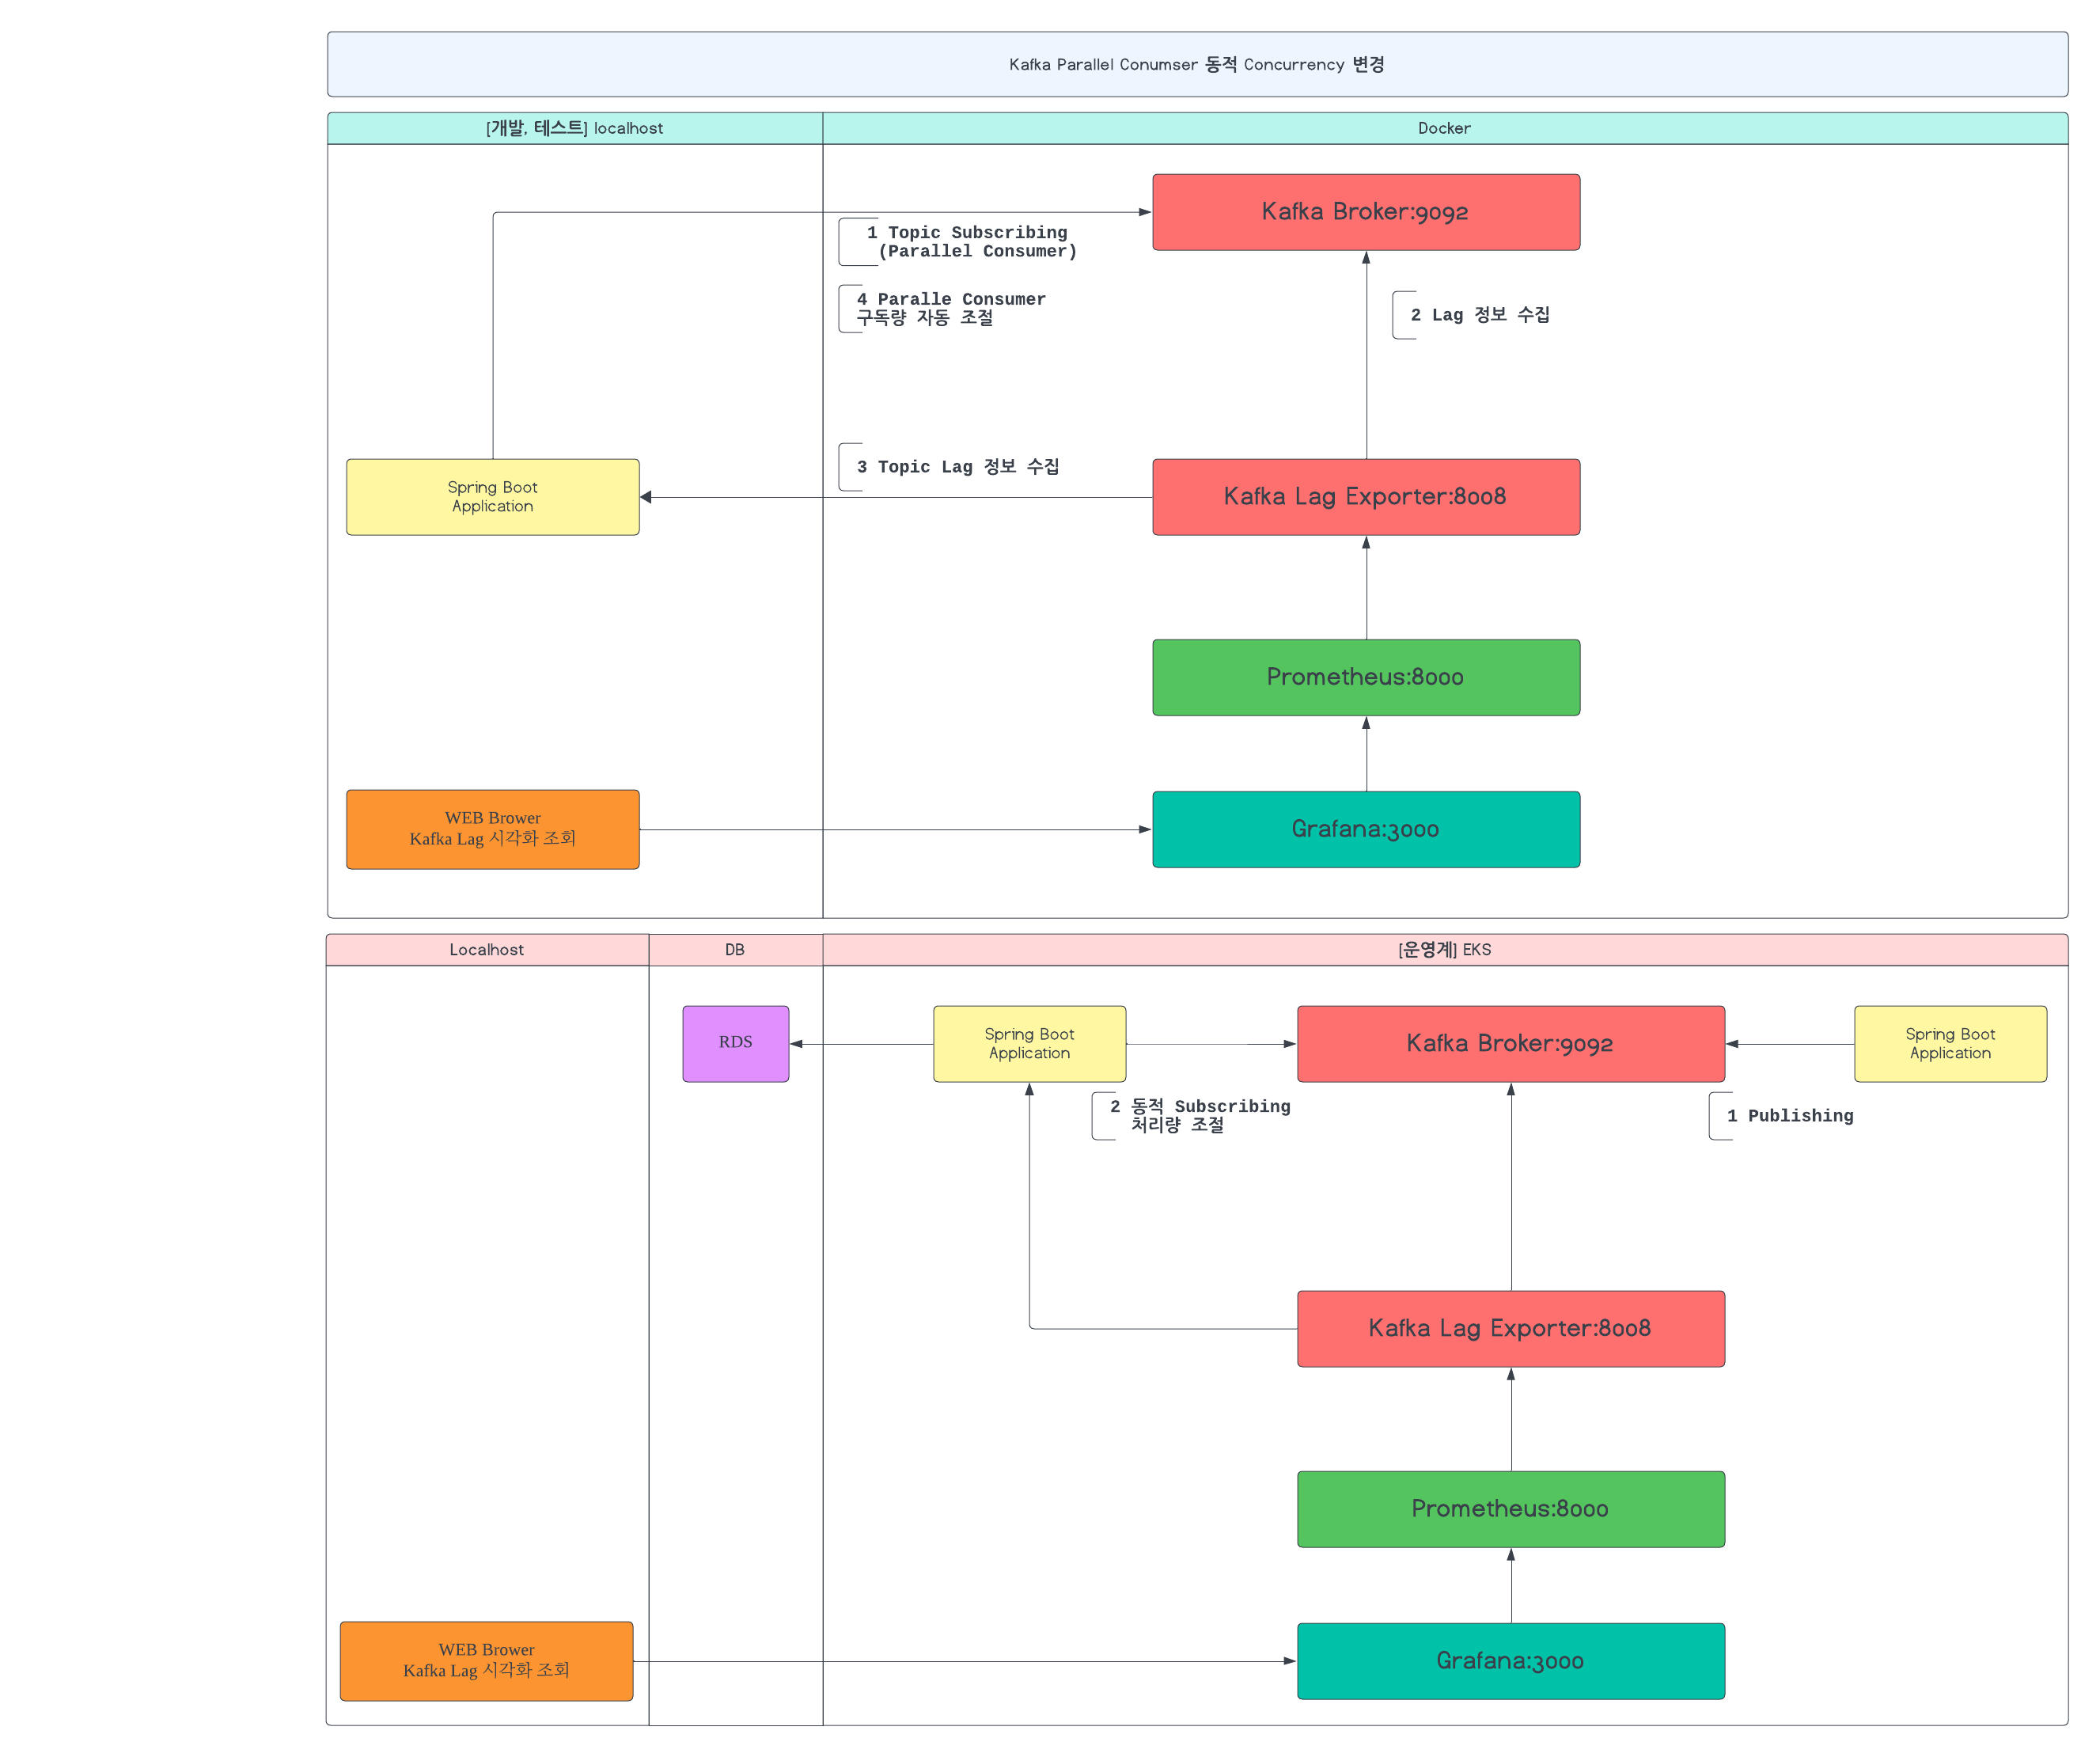The width and height of the screenshot is (2100, 1757).
Task: Click top WEB Brower Kafka Lag box
Action: click(492, 829)
